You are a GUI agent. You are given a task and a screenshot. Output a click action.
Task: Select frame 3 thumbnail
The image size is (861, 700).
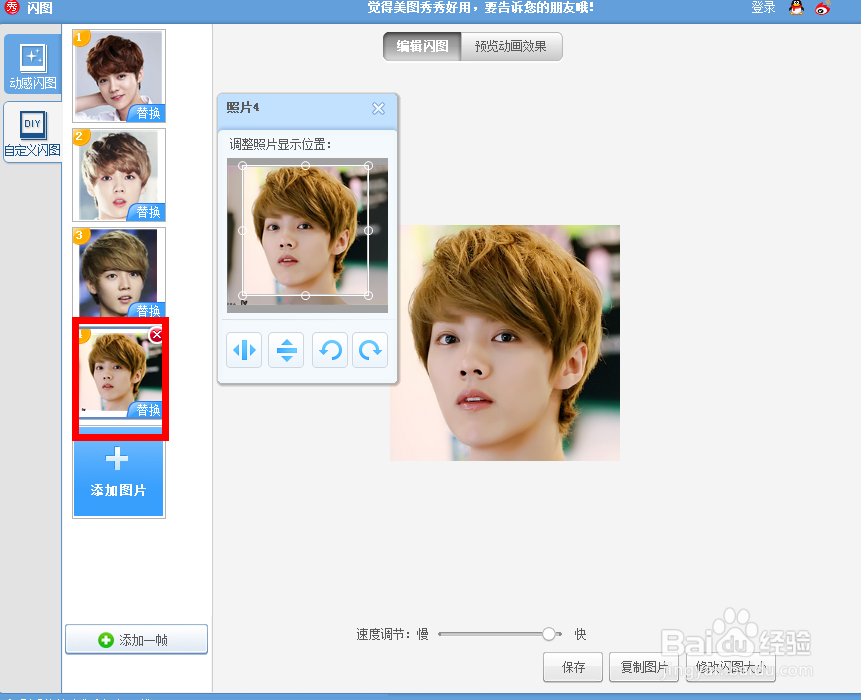[119, 273]
